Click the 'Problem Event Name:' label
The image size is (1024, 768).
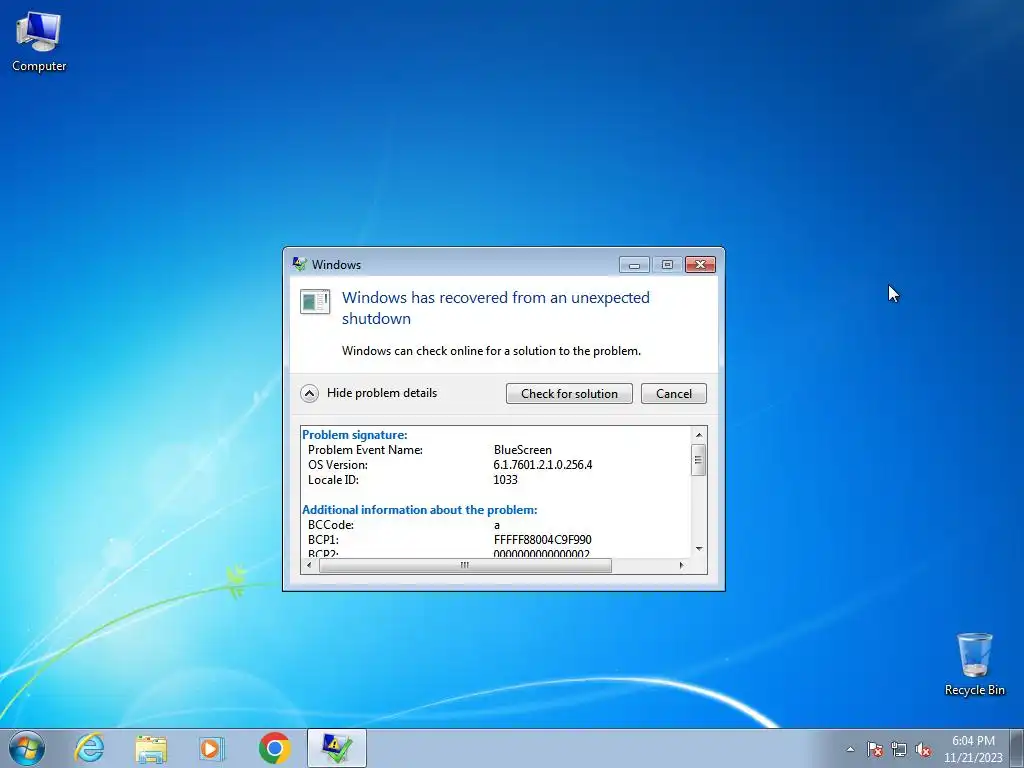tap(365, 450)
